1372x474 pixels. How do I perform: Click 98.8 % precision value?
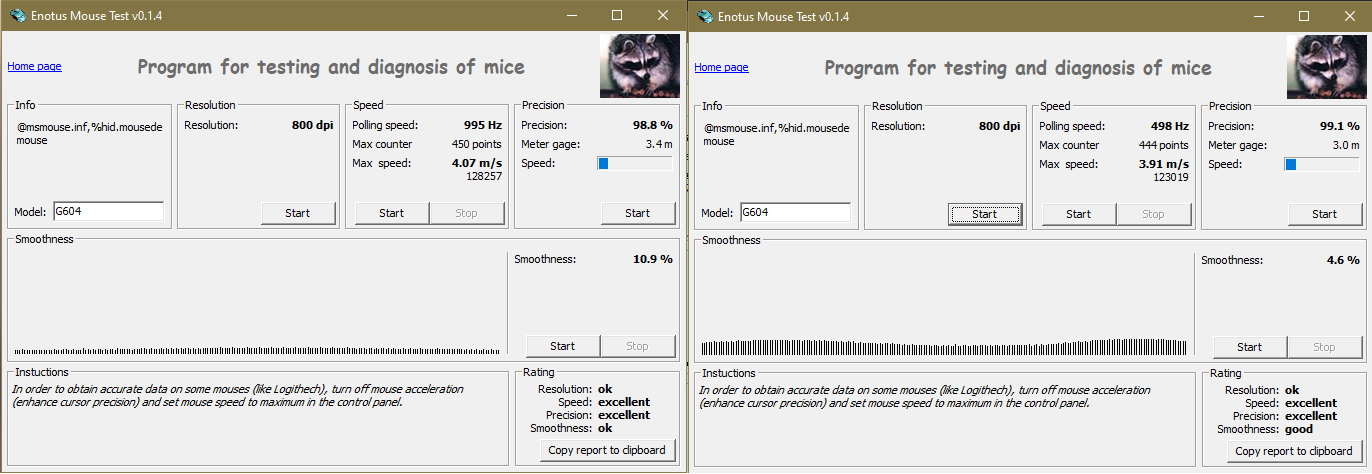[x=652, y=125]
